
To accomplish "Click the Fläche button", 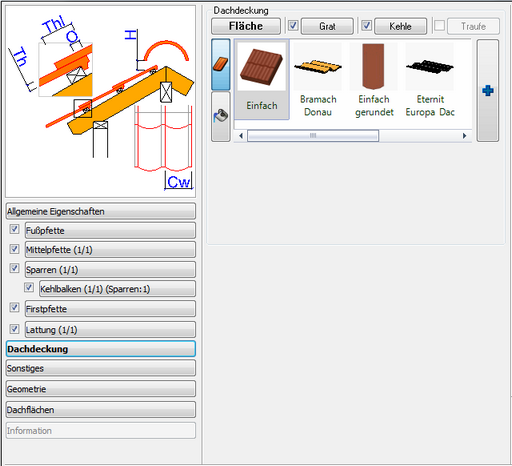I will coord(246,26).
